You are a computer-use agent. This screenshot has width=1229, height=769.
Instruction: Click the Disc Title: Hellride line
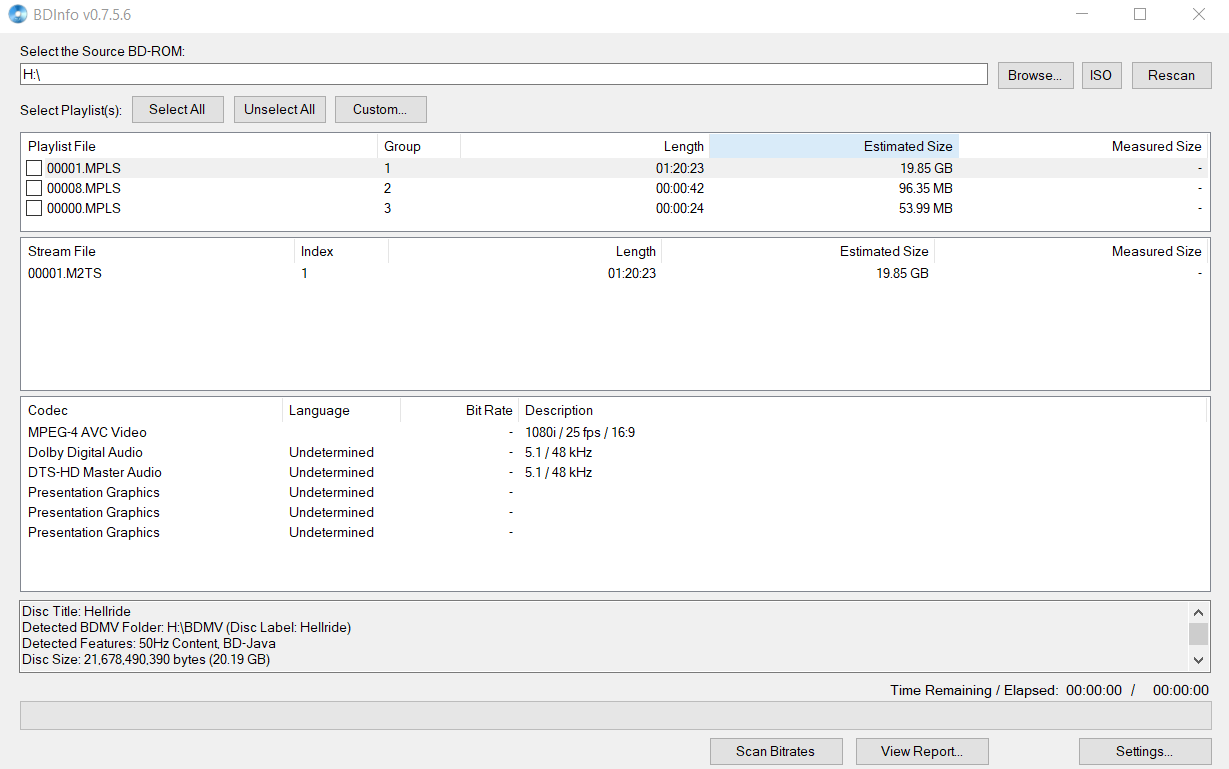(x=76, y=611)
